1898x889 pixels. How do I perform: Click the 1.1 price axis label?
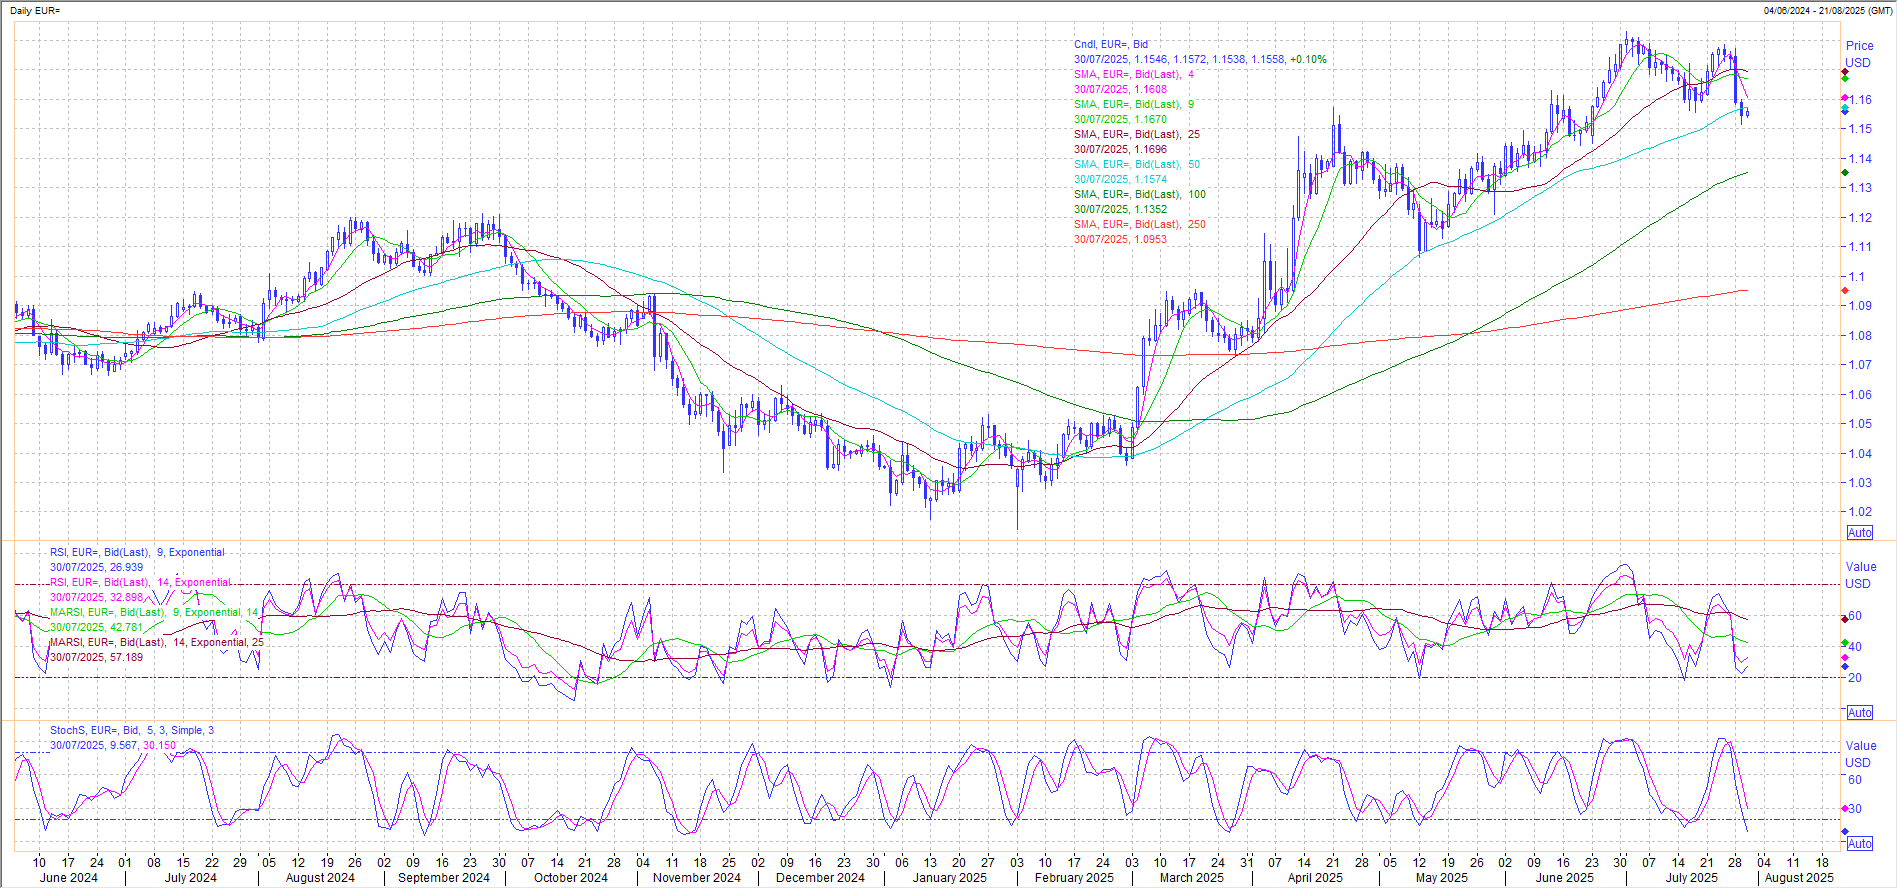tap(1856, 276)
